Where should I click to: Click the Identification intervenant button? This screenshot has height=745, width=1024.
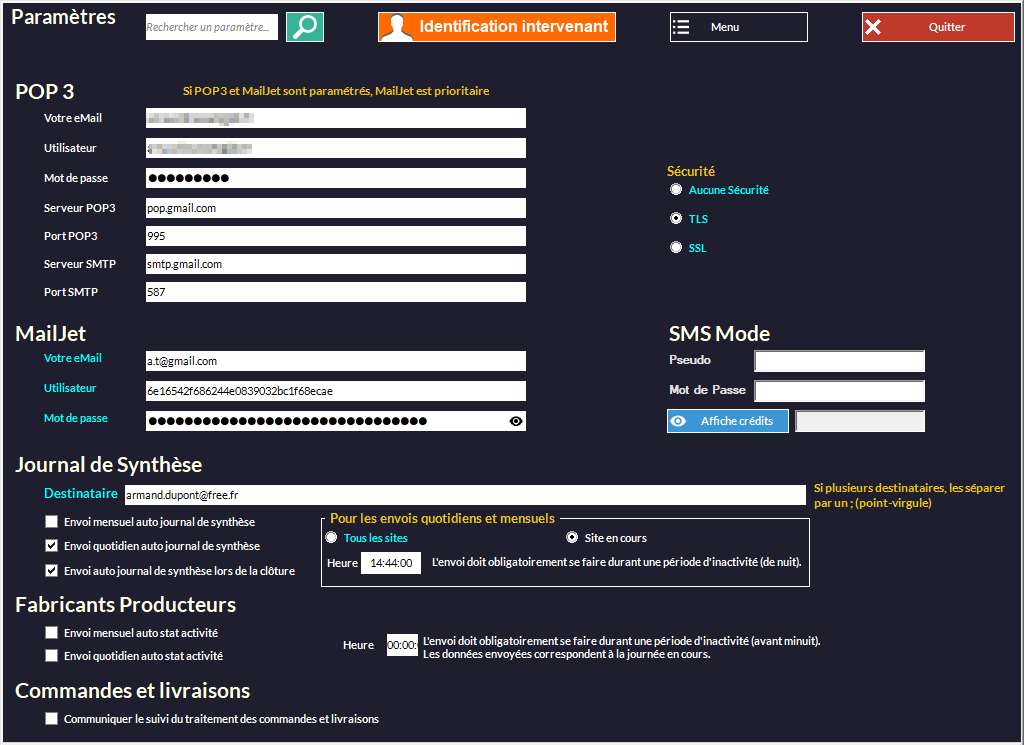click(x=496, y=27)
